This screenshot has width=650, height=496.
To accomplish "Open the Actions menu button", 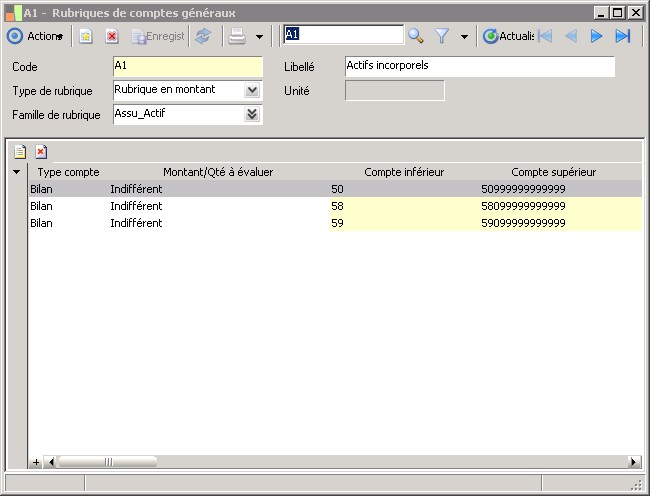I will 35,36.
